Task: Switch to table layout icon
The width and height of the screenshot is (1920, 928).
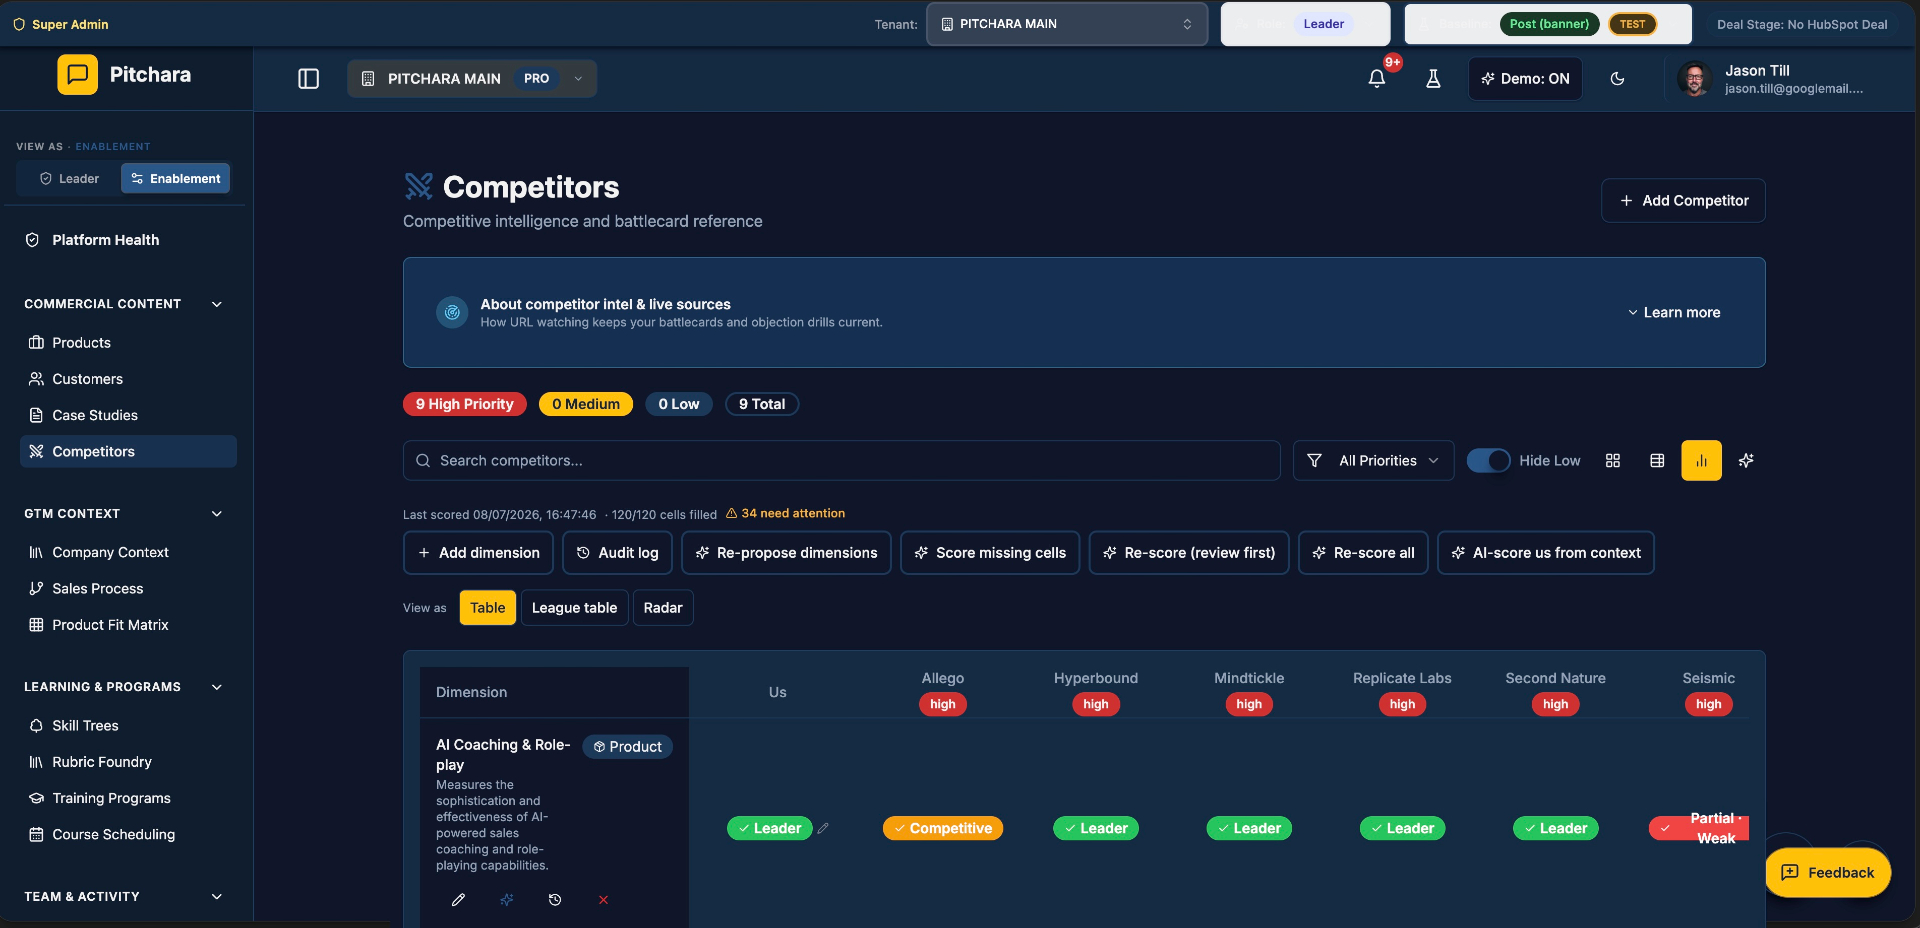Action: coord(1657,461)
